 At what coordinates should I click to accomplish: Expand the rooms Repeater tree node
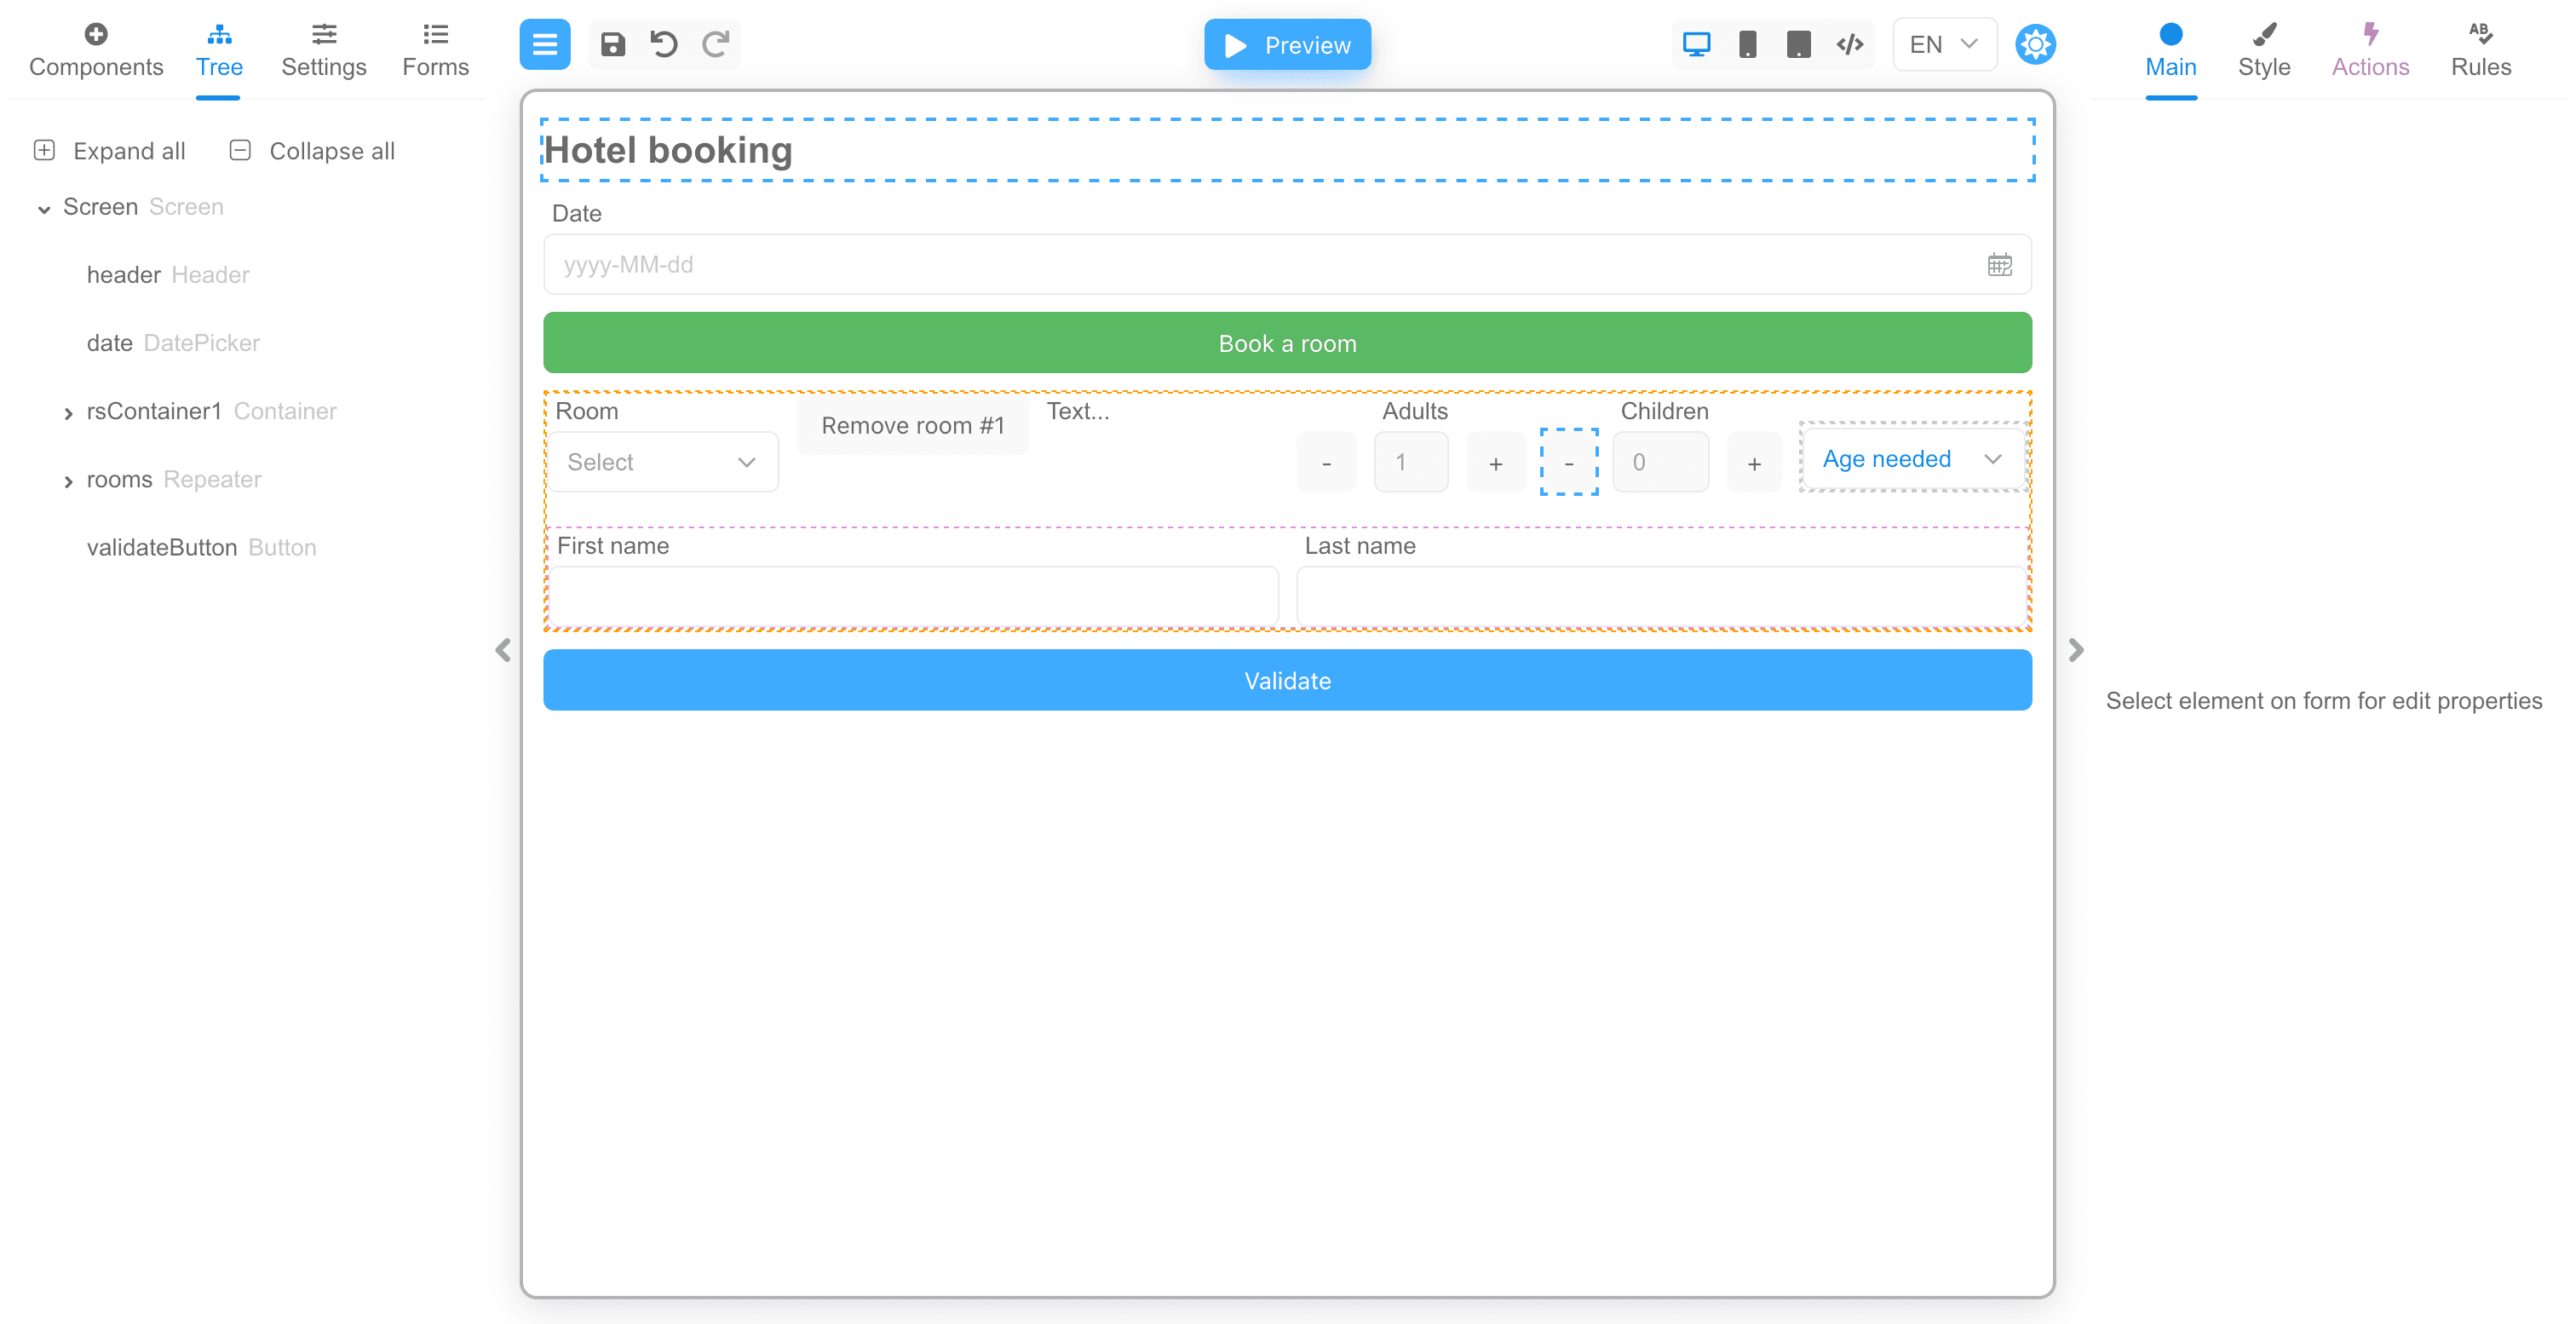tap(68, 481)
